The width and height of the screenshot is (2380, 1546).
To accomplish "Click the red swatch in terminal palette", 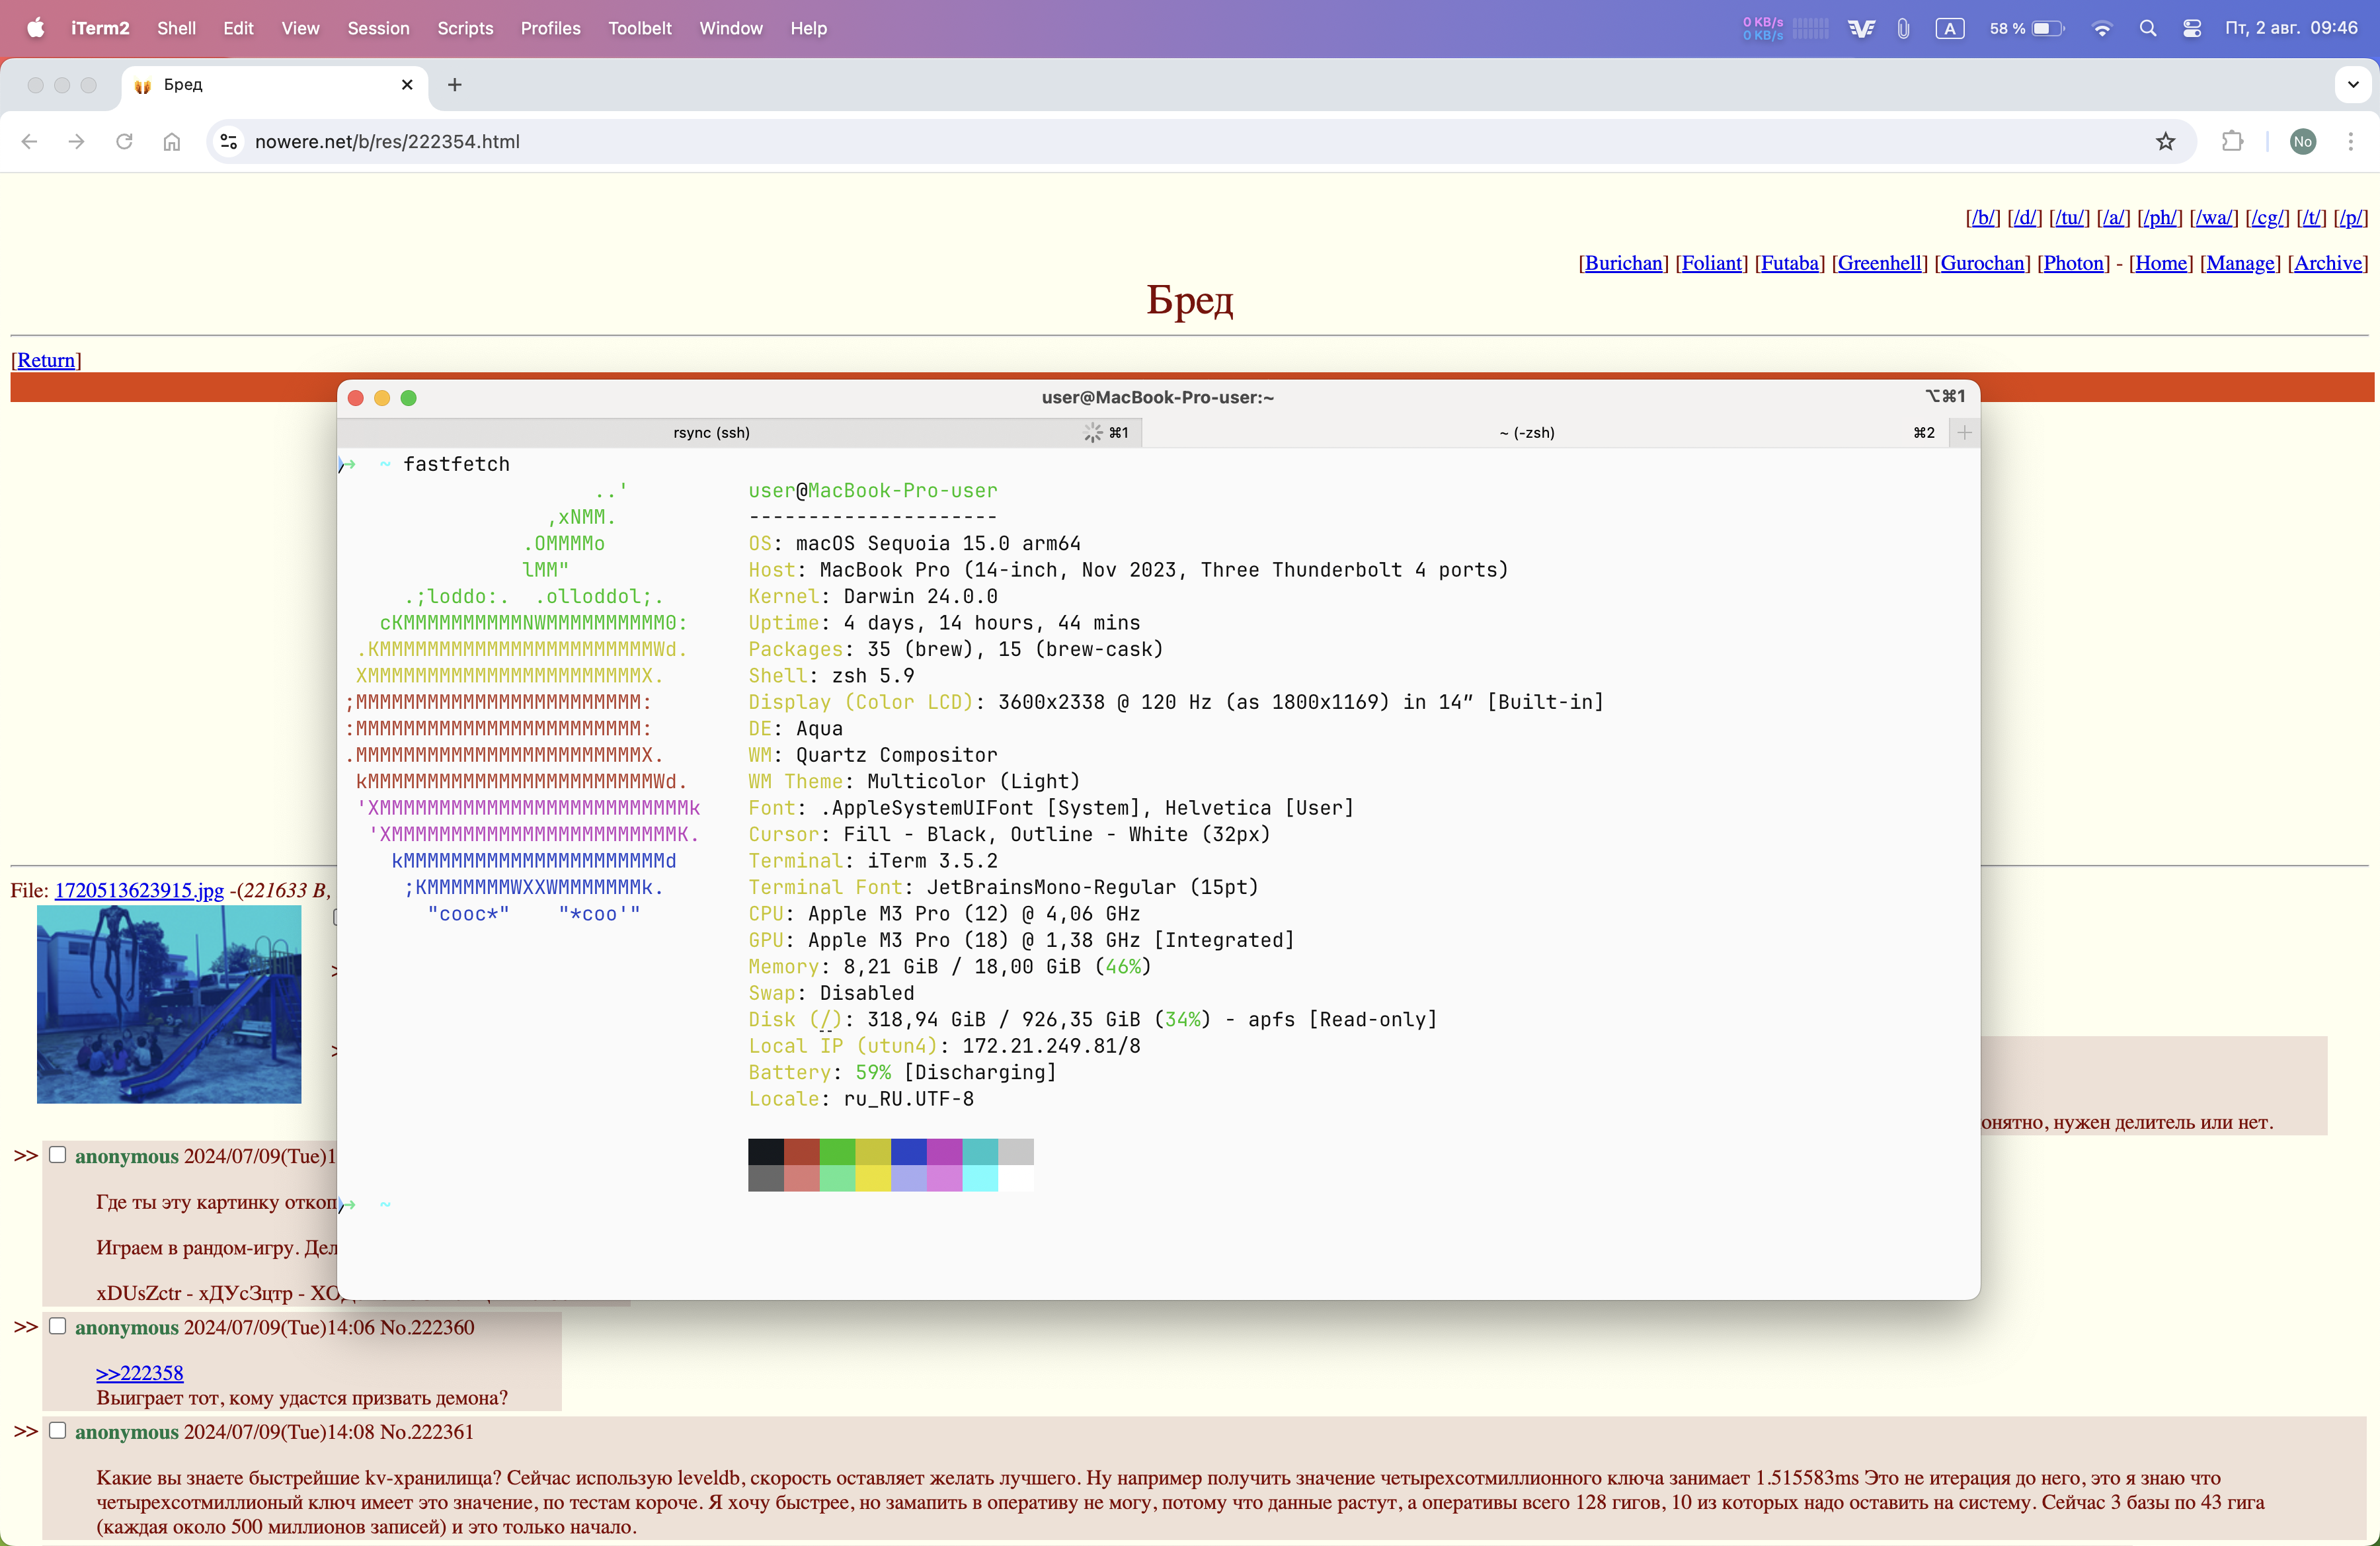I will 802,1151.
